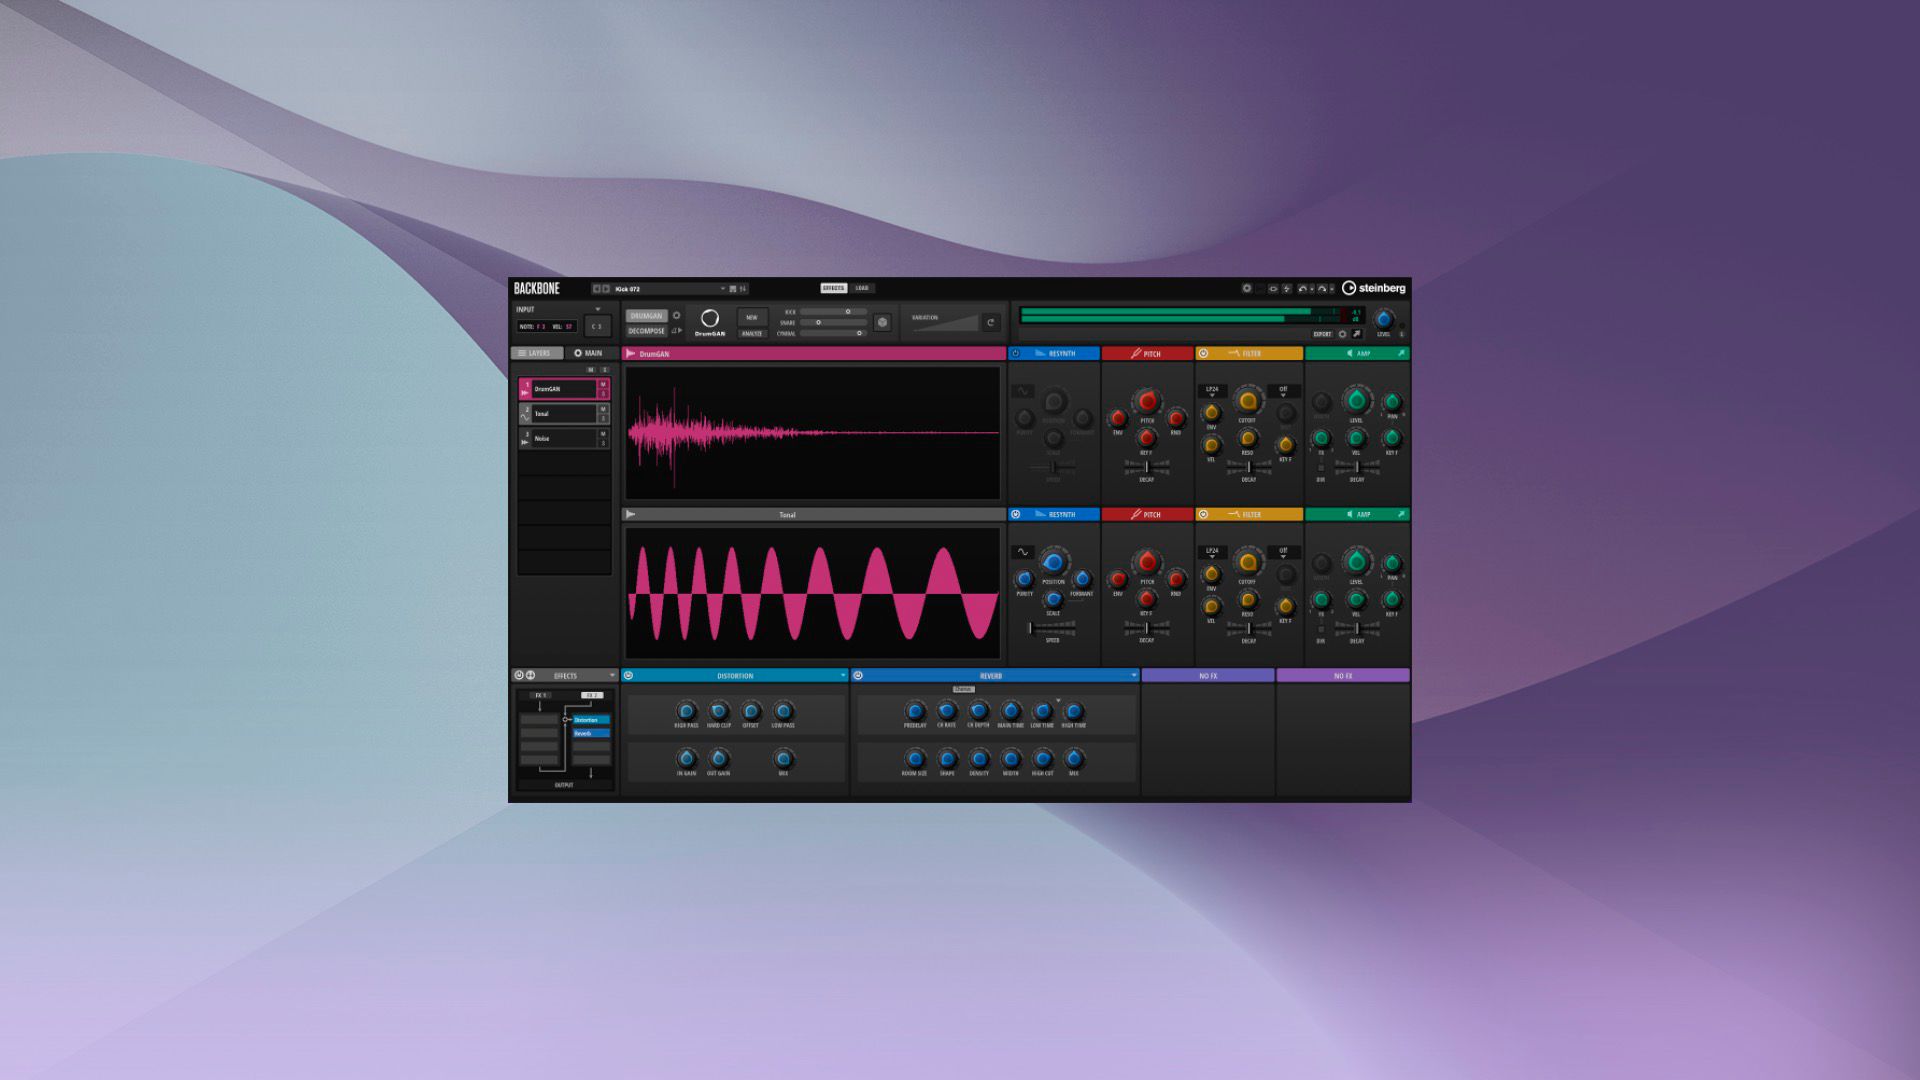Open the LP24 filter type dropdown on DrumGAN layer
The height and width of the screenshot is (1080, 1920).
1212,391
